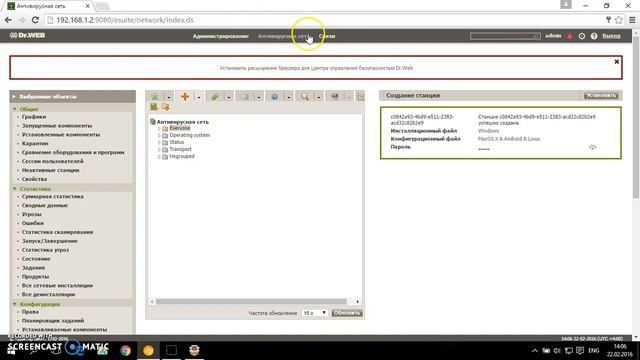Open the Администрирование menu

220,36
